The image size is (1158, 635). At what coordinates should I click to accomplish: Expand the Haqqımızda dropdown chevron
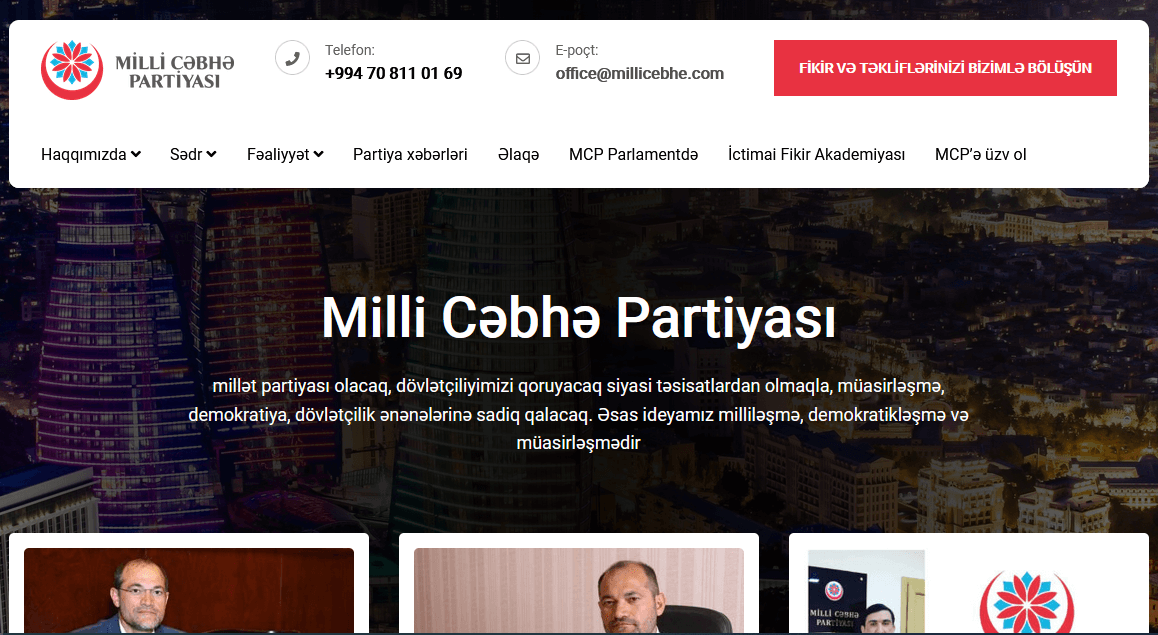136,154
